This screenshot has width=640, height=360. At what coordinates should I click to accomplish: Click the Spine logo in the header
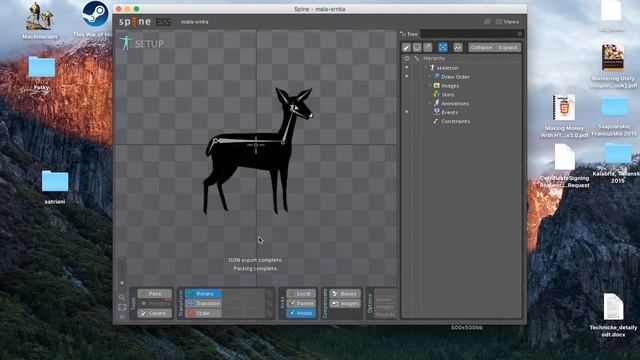(x=135, y=22)
